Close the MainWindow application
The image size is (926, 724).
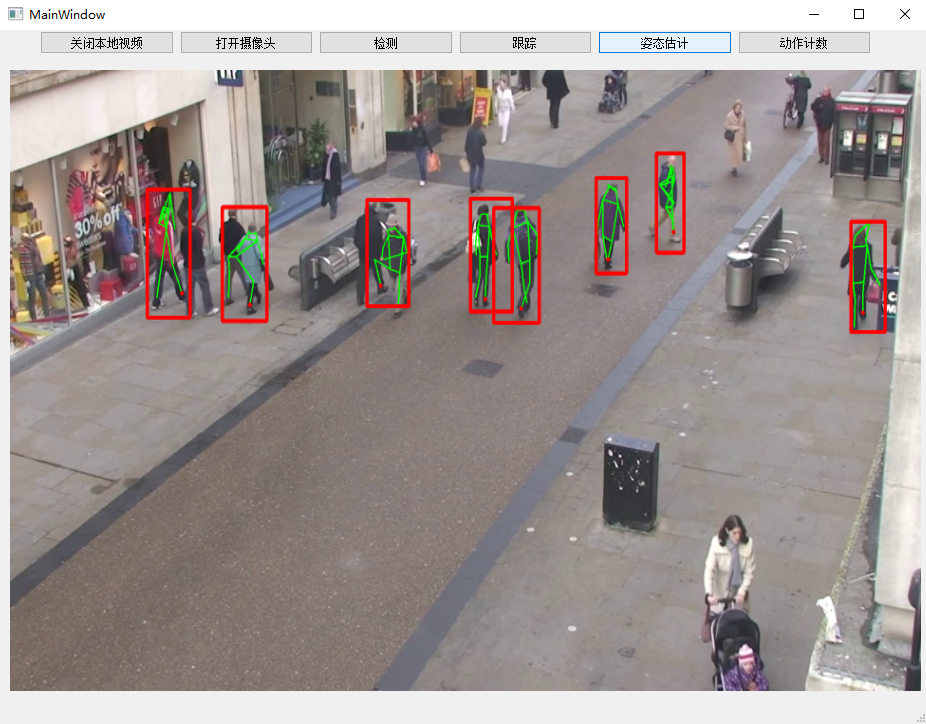(904, 14)
